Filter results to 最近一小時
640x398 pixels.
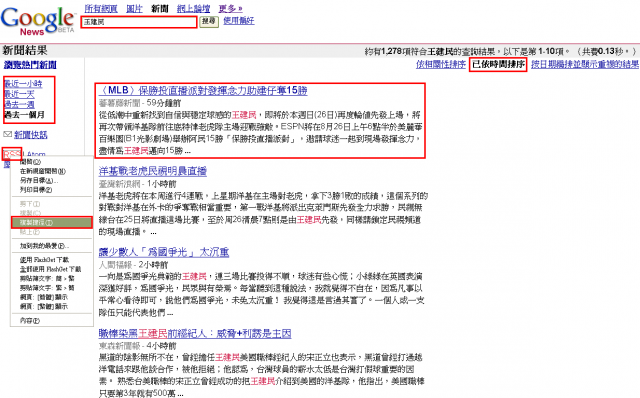pos(23,83)
